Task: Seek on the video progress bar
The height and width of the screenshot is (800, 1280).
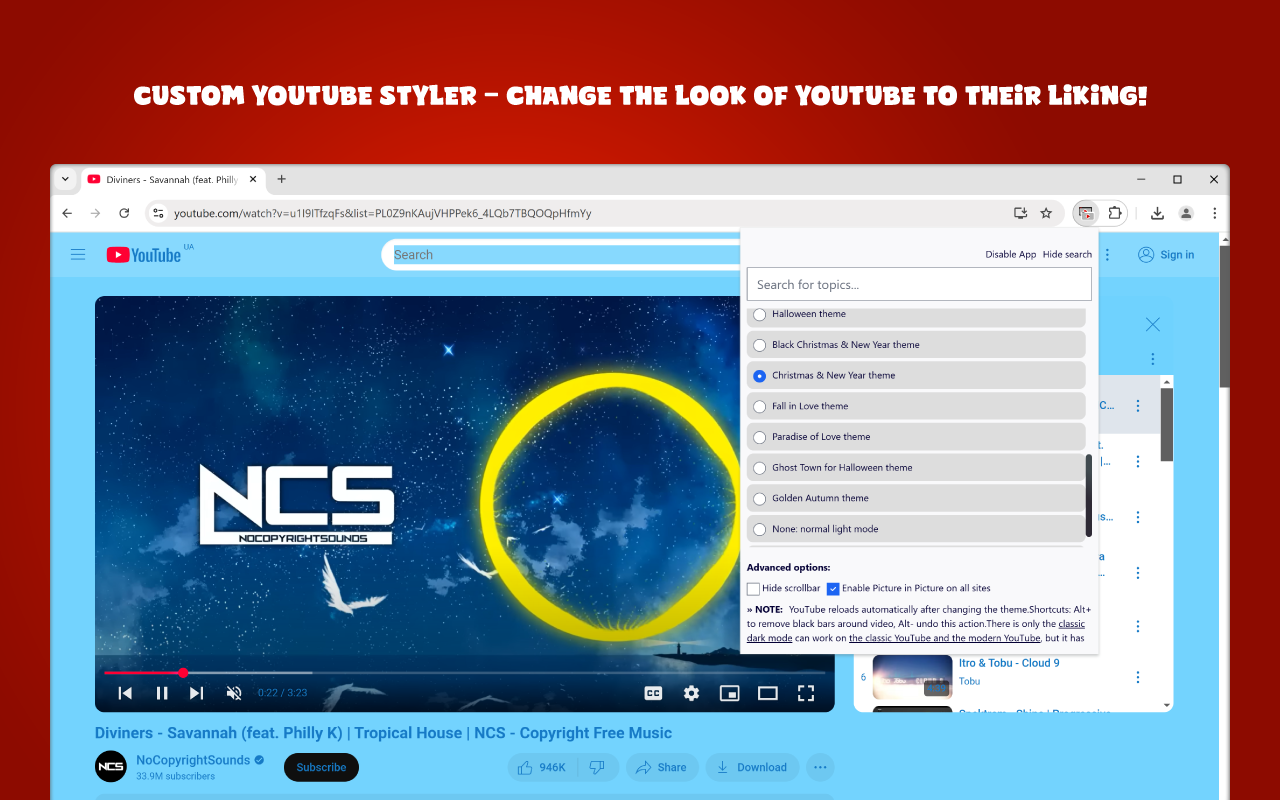Action: [464, 673]
